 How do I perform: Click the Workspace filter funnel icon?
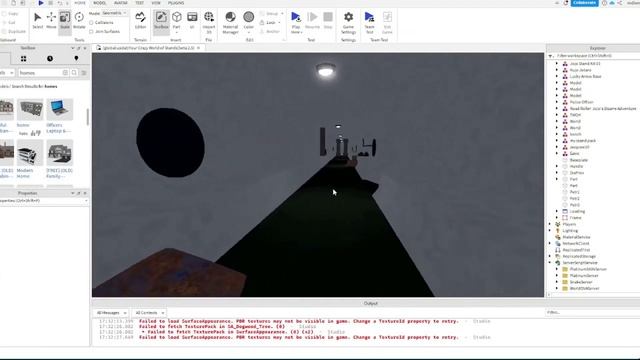551,56
